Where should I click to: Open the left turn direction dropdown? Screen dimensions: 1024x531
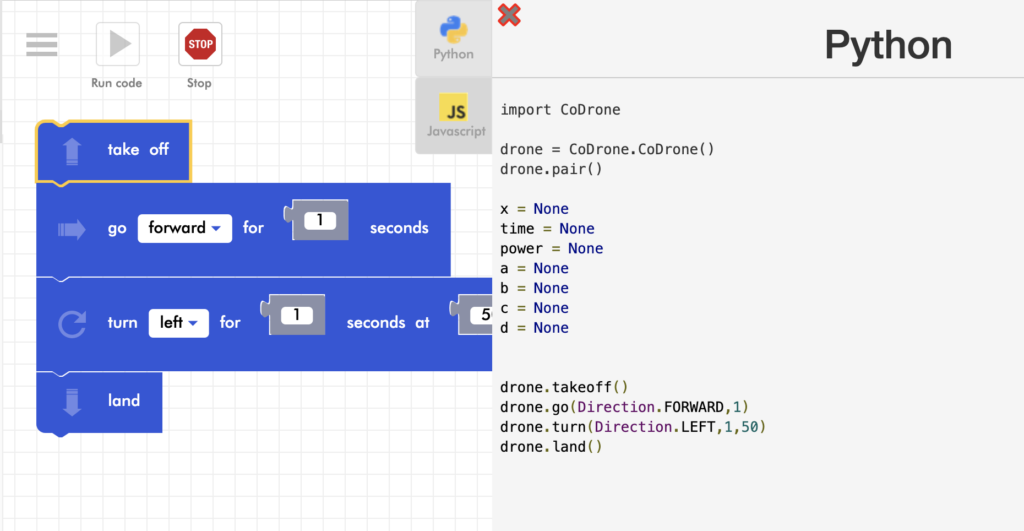tap(178, 323)
